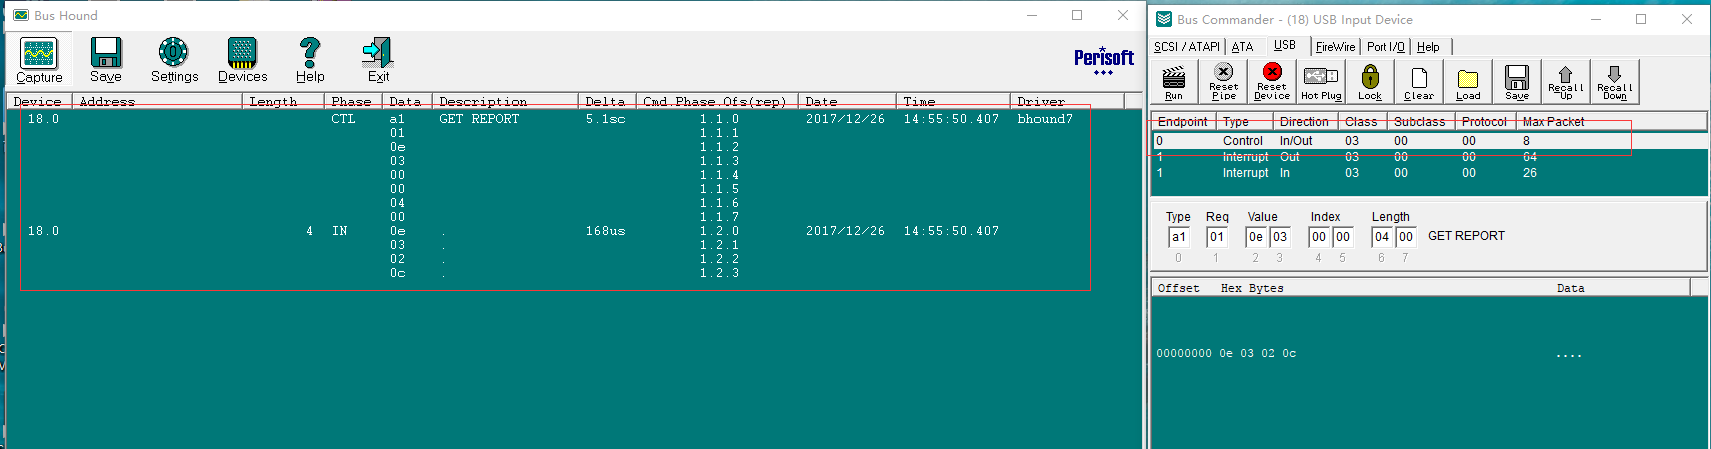The image size is (1711, 449).
Task: Click the Cmd.Phase.Ofs(rep) column header
Action: click(717, 101)
